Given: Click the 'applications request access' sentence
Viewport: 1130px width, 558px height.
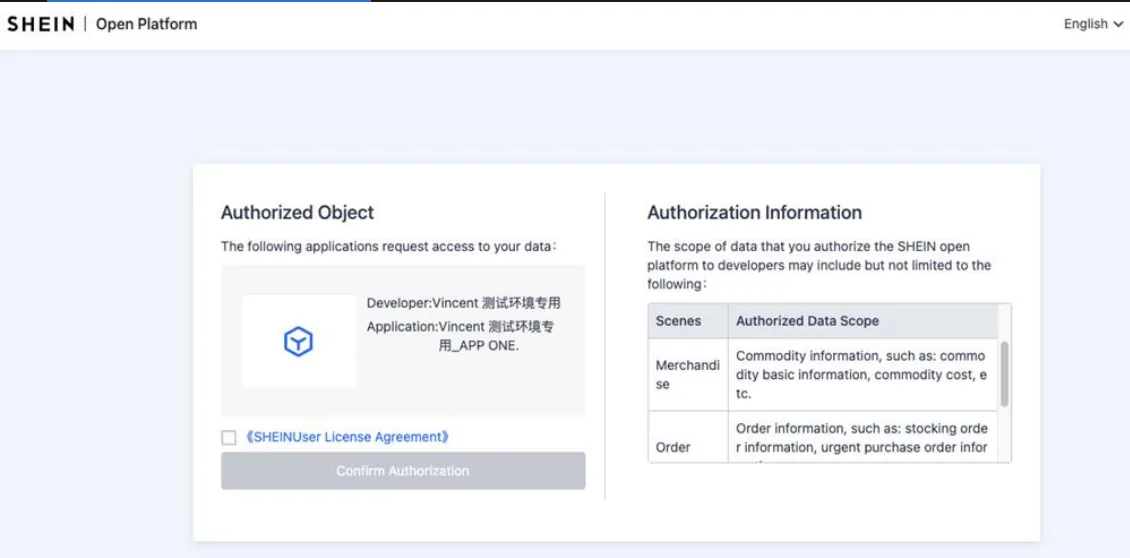Looking at the screenshot, I should (389, 247).
